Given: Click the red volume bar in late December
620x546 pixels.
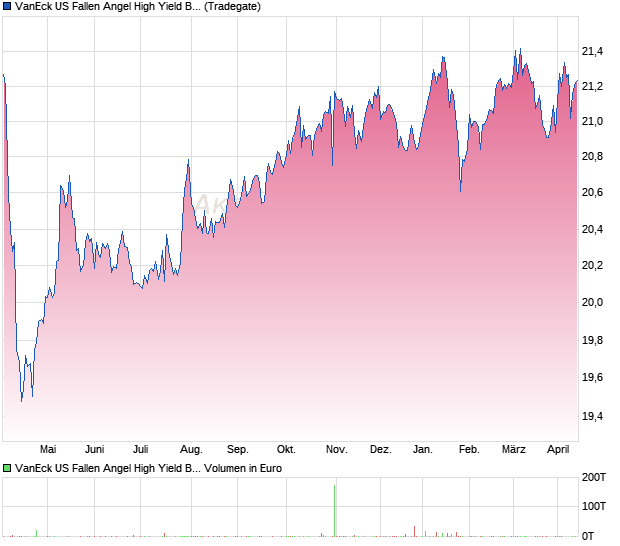Looking at the screenshot, I should [x=414, y=531].
